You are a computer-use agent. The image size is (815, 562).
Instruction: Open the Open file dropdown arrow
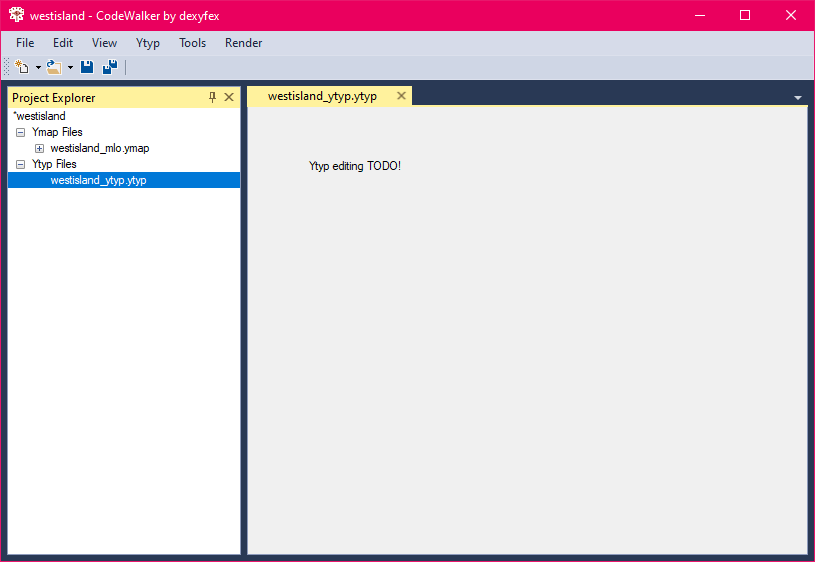[70, 68]
